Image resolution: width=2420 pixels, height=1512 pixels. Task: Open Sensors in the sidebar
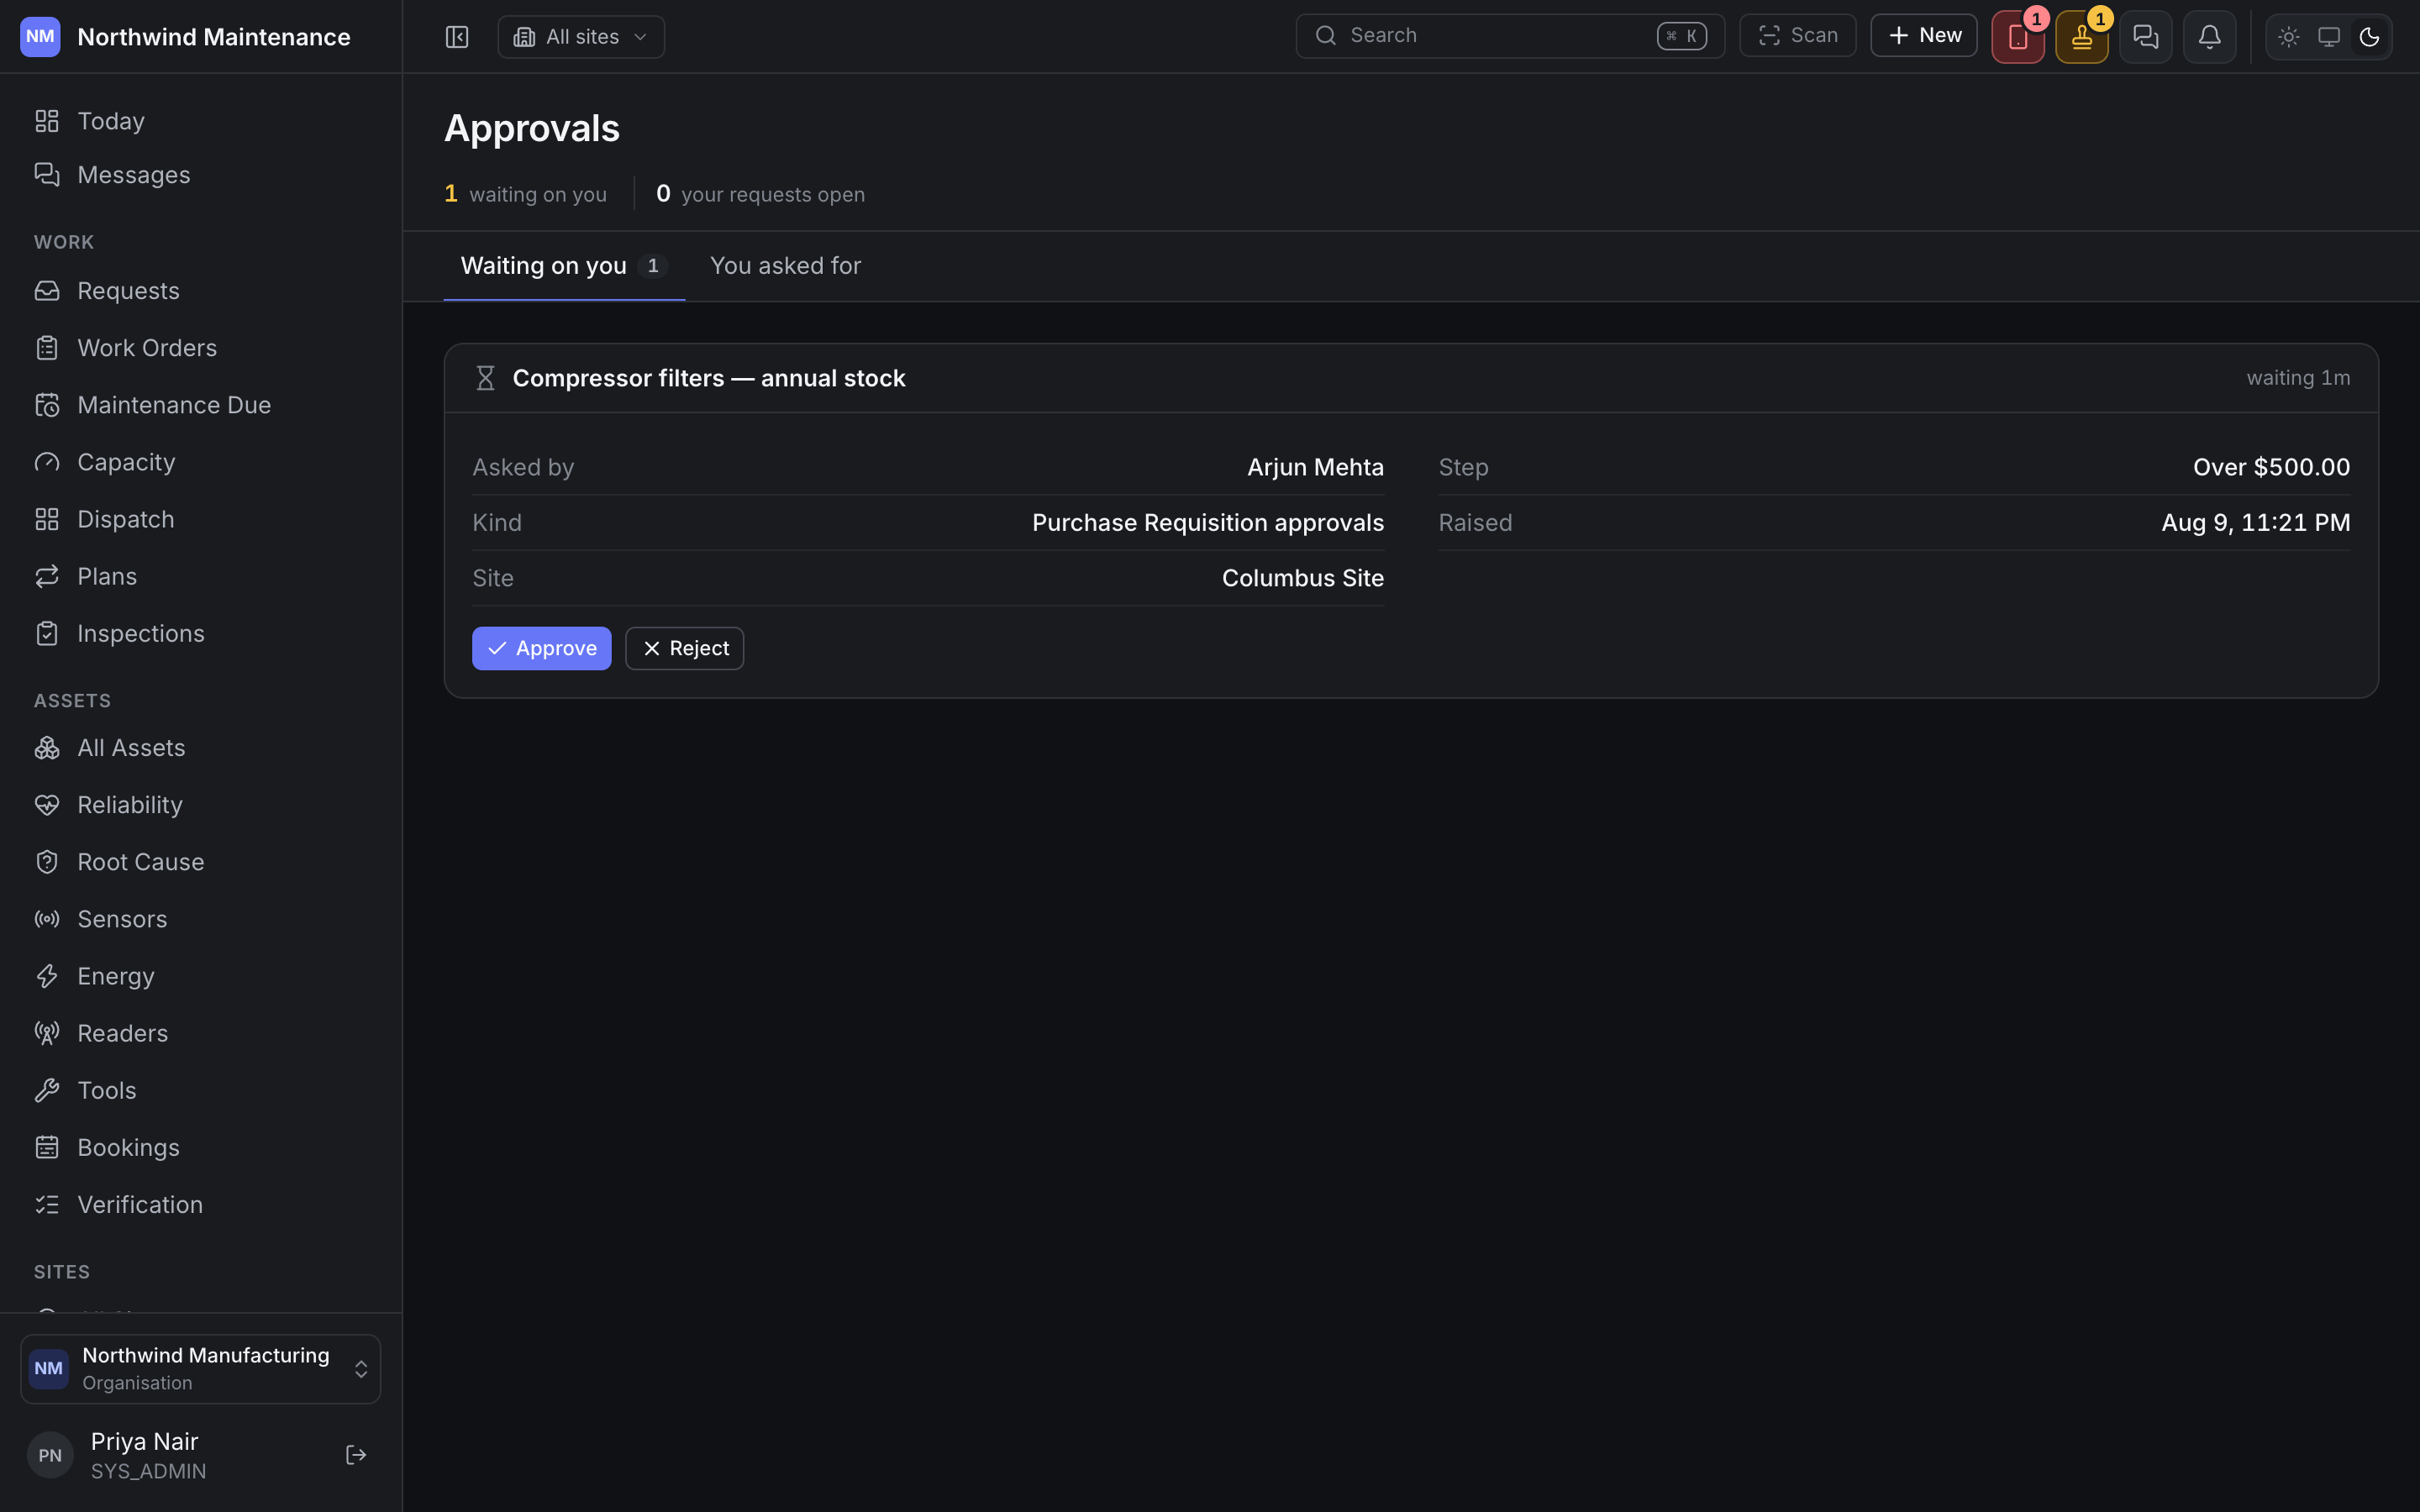[200, 919]
